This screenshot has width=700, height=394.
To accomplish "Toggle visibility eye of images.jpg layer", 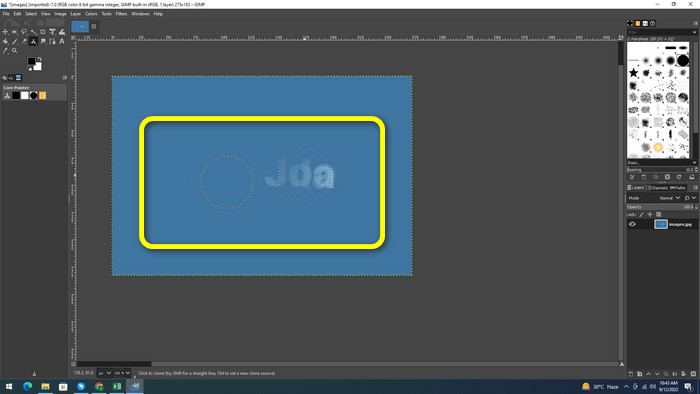I will pyautogui.click(x=632, y=224).
